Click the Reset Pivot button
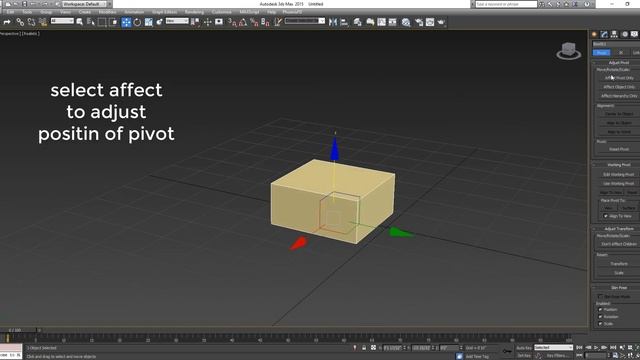The image size is (640, 360). [x=619, y=149]
